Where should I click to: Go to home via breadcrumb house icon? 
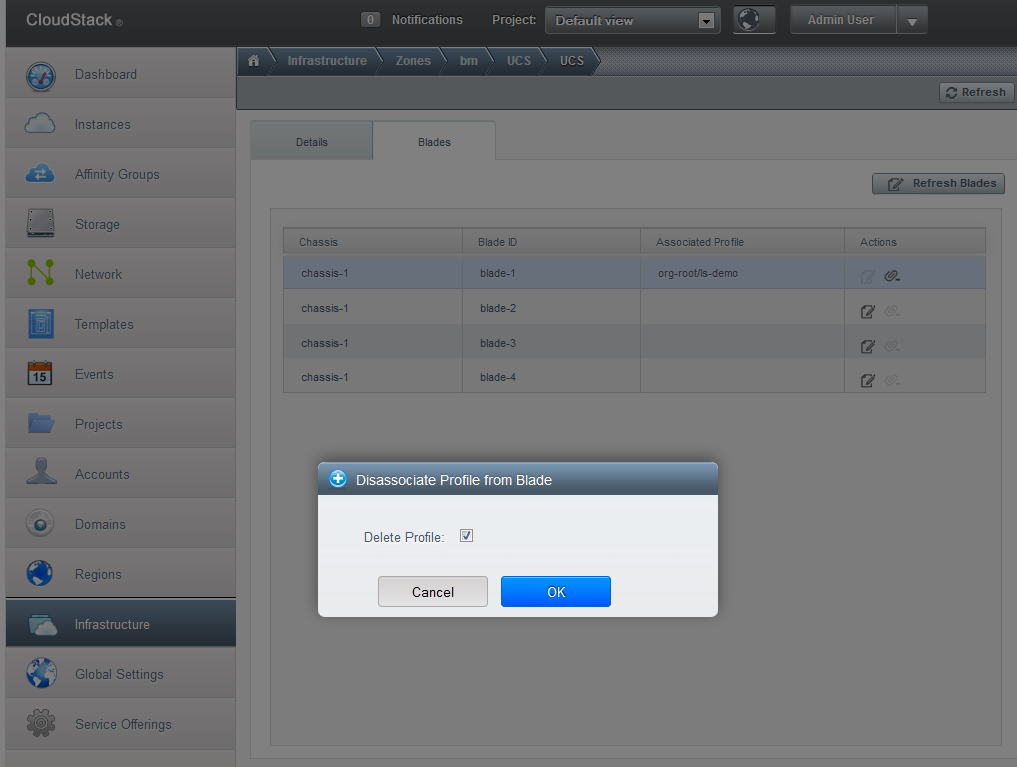coord(254,61)
